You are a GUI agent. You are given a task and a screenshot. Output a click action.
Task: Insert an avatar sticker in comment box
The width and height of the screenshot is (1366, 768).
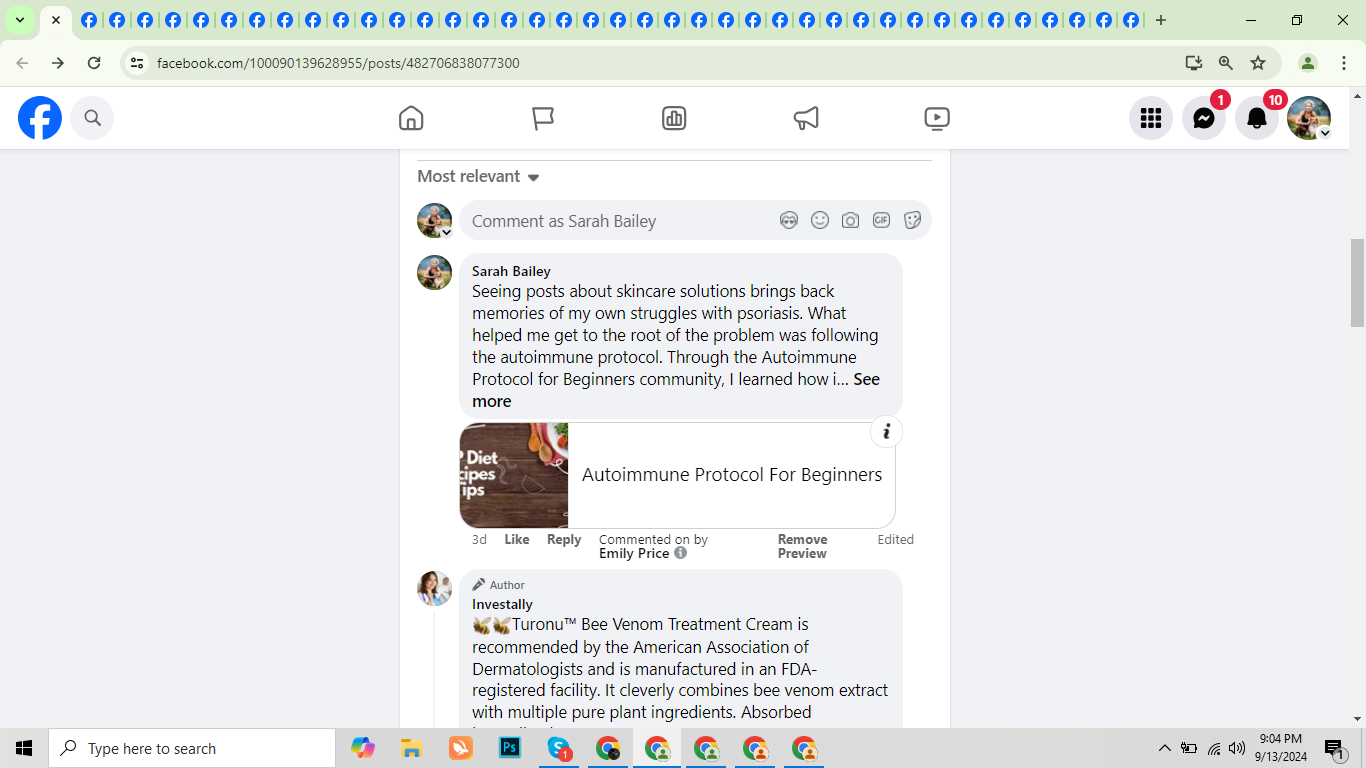point(789,221)
